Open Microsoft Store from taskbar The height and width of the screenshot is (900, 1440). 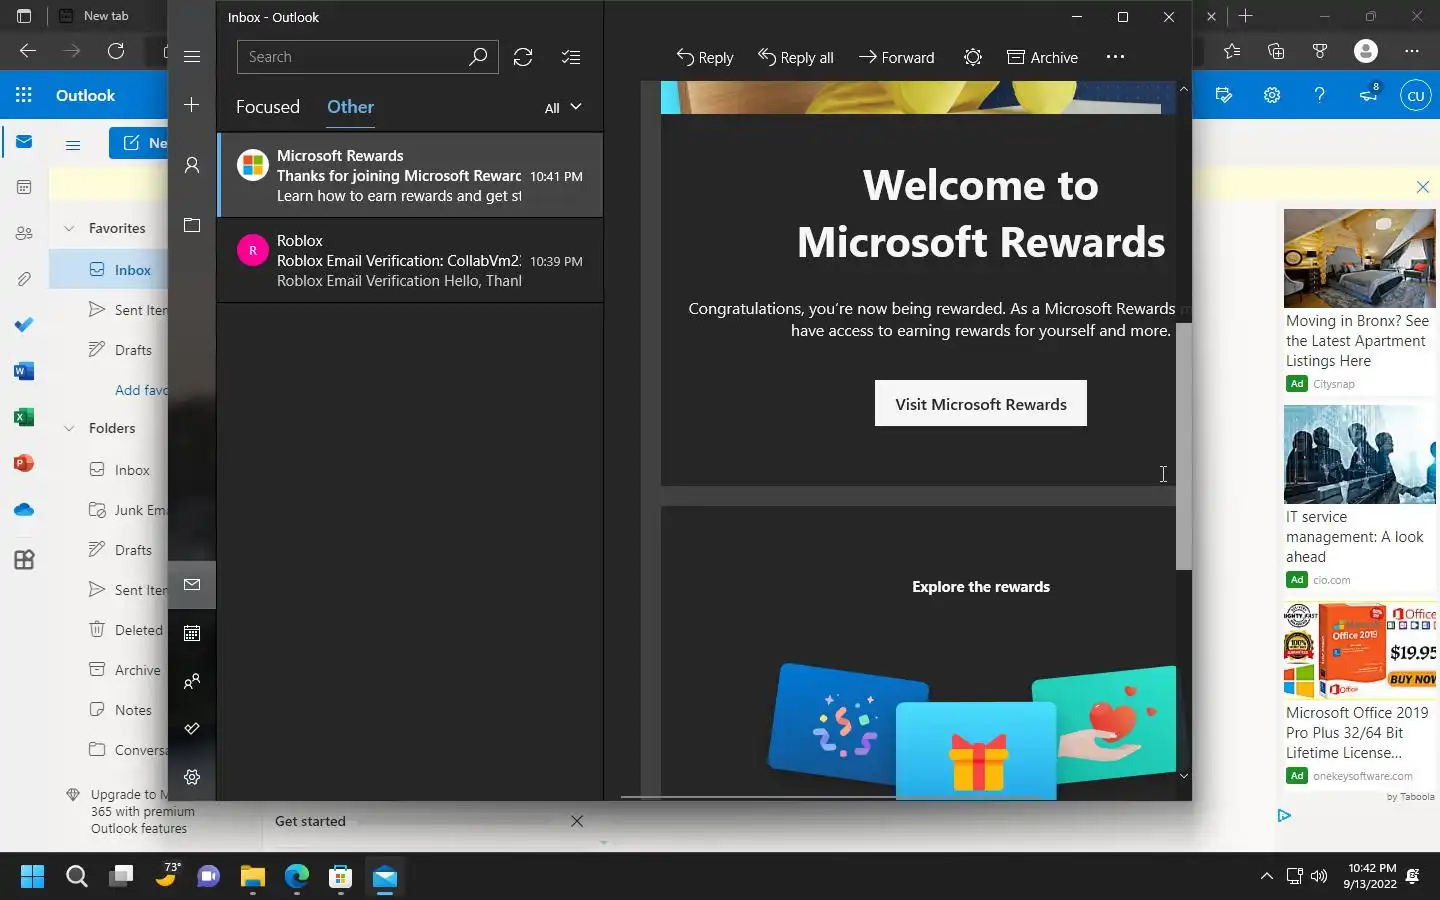coord(340,877)
